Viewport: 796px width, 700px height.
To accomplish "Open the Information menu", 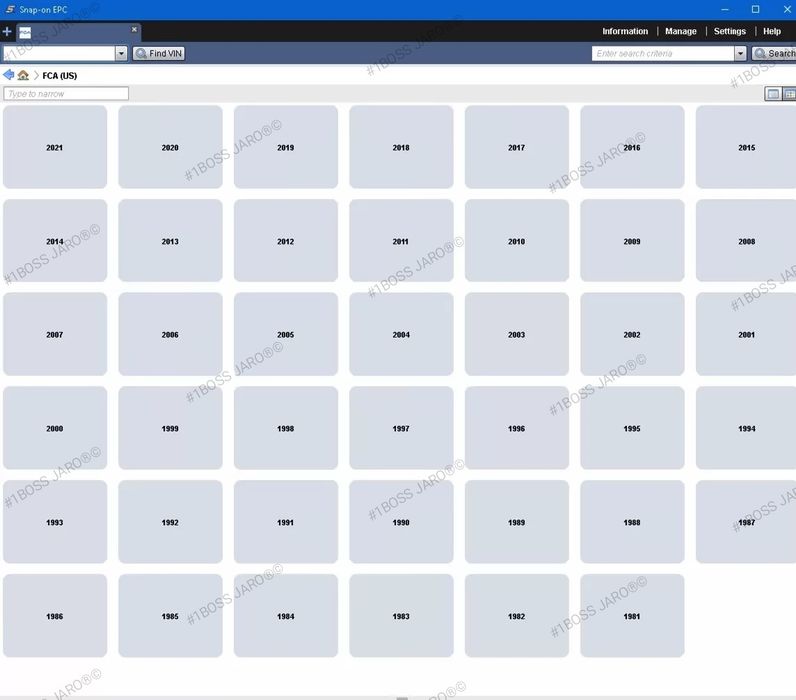I will pyautogui.click(x=625, y=31).
